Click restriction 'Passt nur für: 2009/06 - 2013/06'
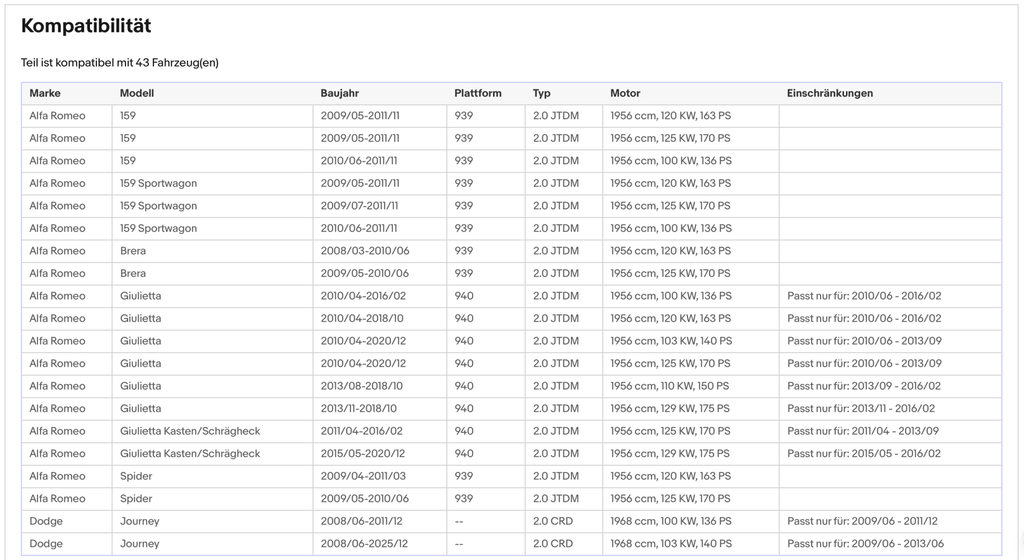Screen dimensions: 1024x560 tap(865, 544)
